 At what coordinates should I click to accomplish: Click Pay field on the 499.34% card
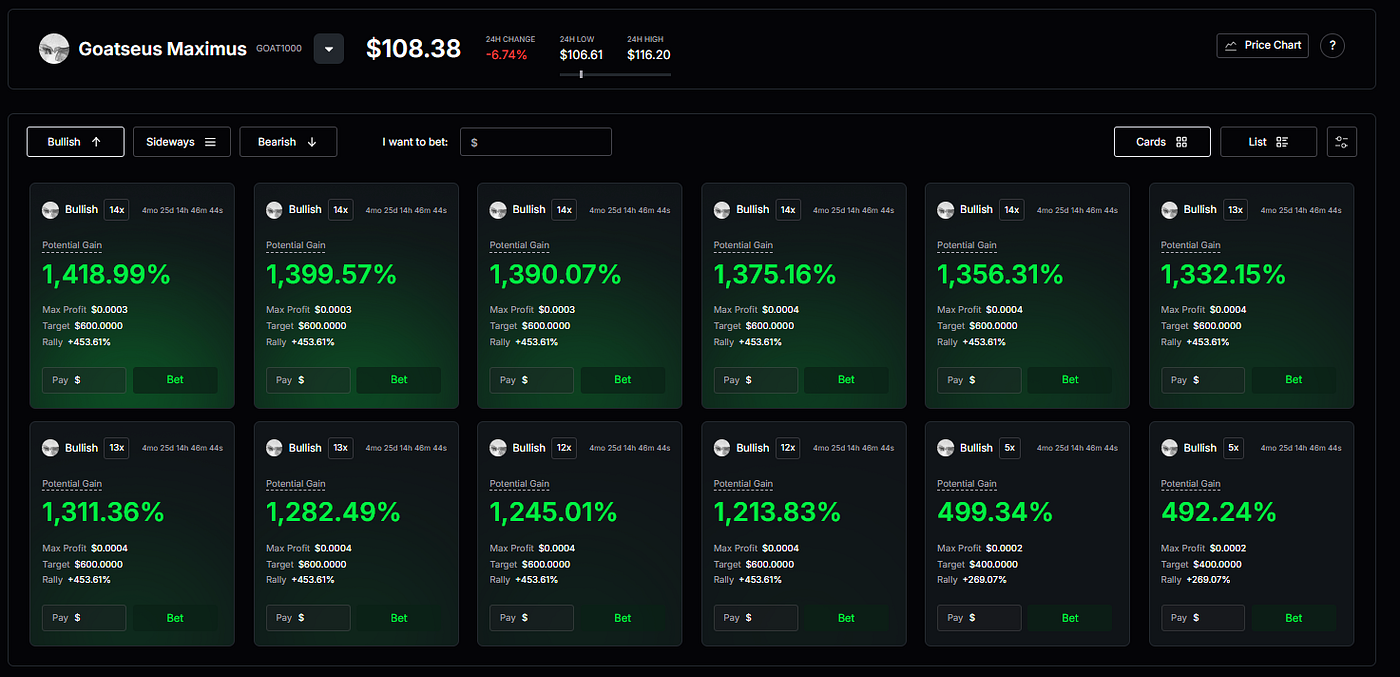pyautogui.click(x=979, y=618)
